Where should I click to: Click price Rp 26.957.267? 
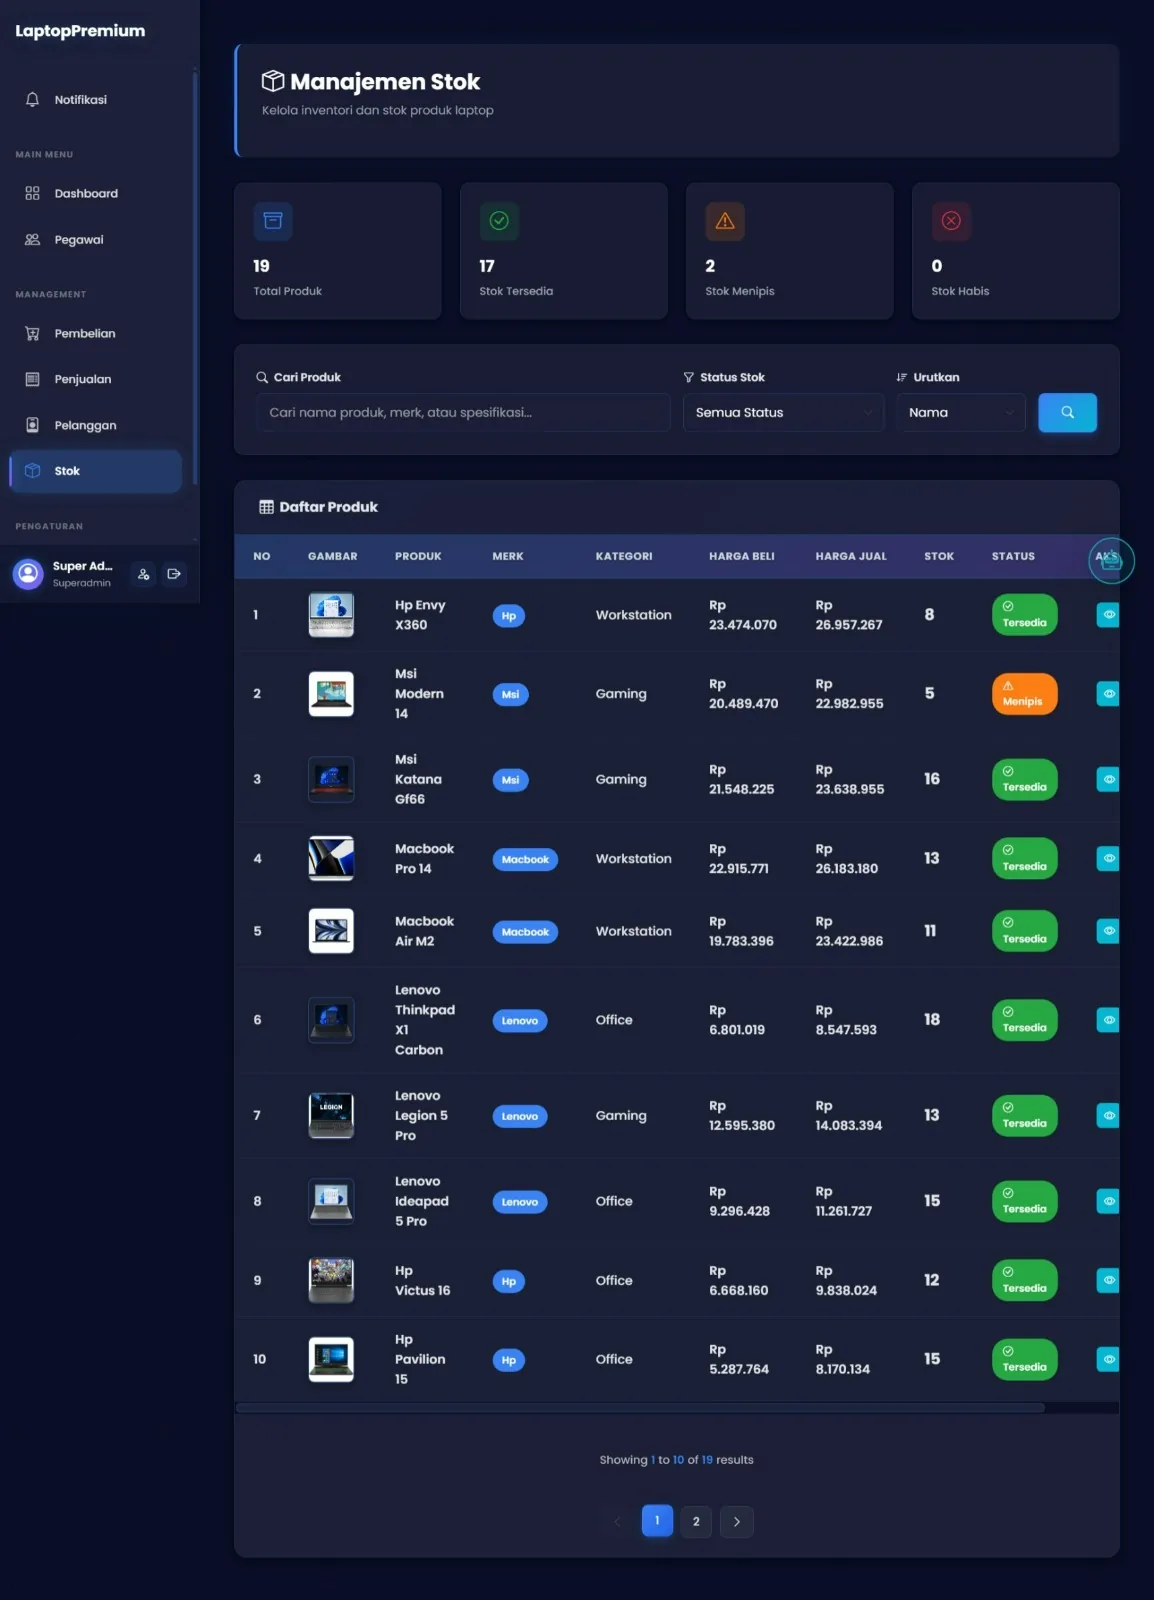click(849, 615)
